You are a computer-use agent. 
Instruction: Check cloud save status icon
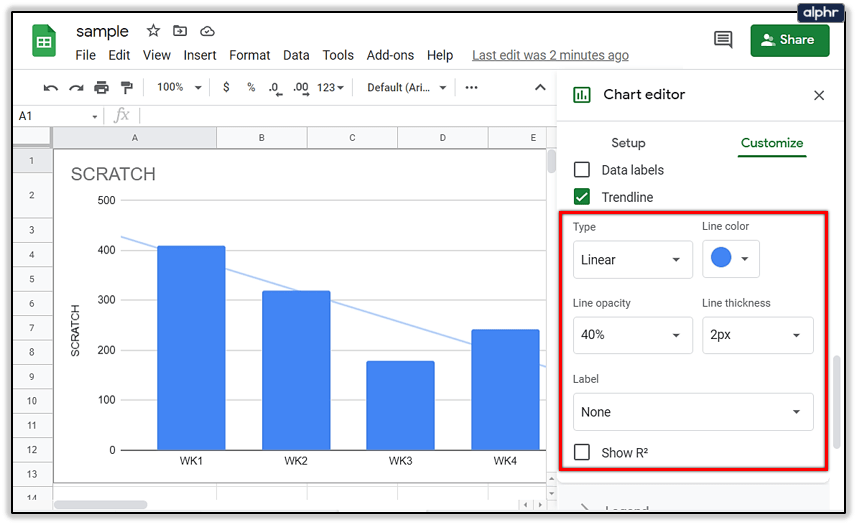(x=207, y=32)
